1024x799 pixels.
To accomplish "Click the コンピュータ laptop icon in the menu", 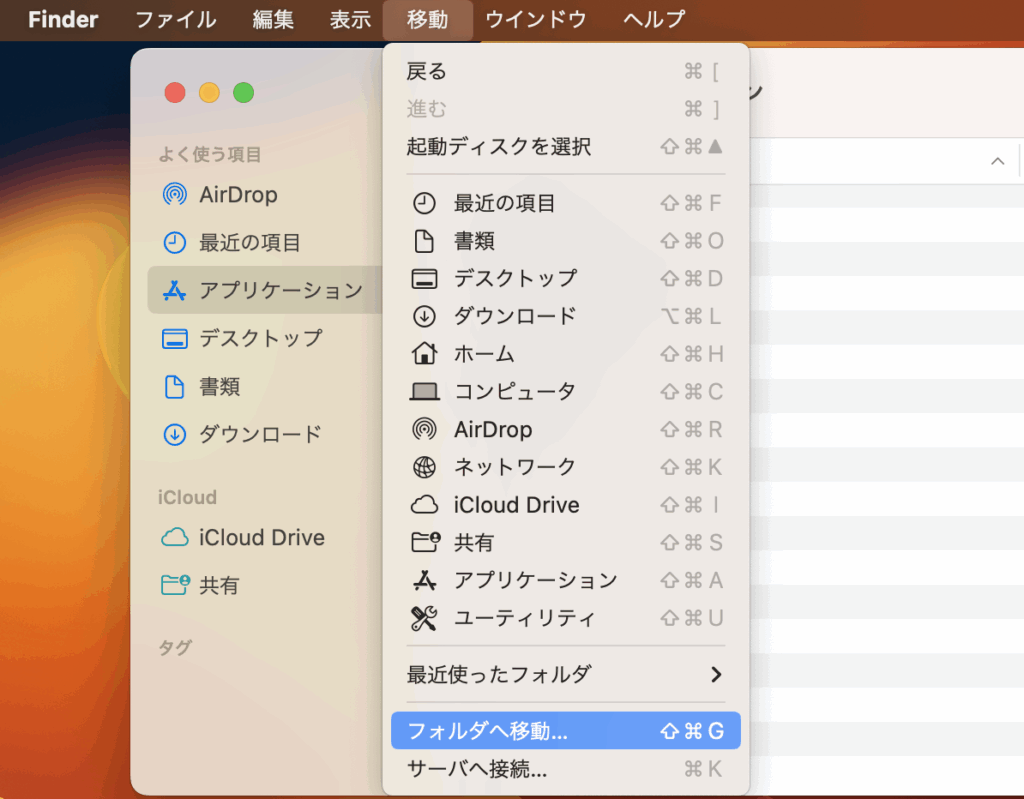I will point(424,392).
